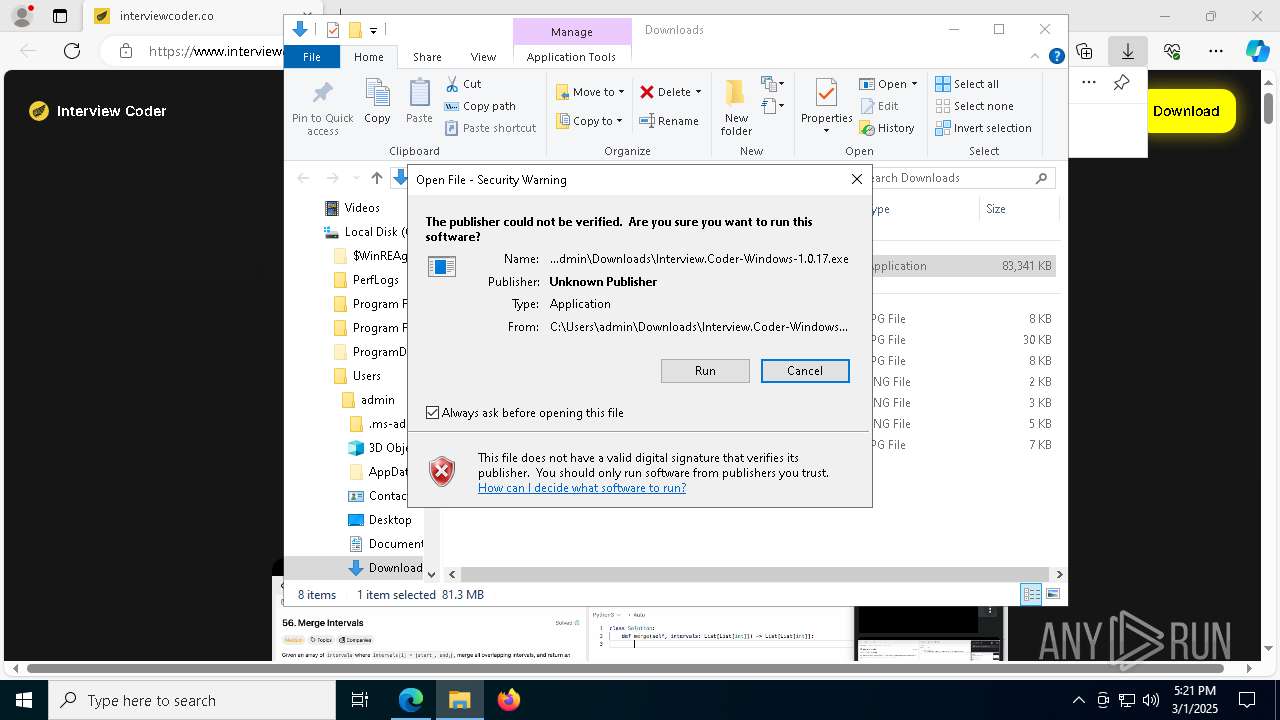Click Rename in Organize group
Viewport: 1280px width, 720px height.
(x=669, y=121)
